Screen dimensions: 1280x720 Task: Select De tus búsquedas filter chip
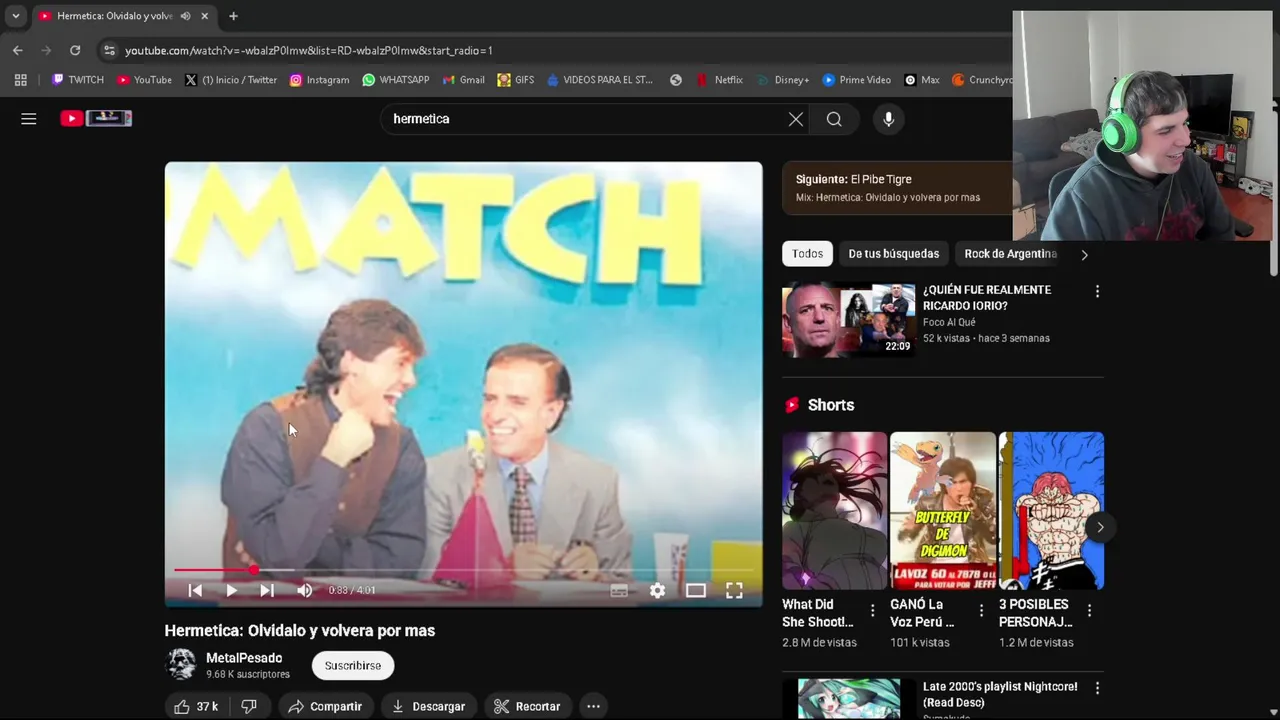894,254
